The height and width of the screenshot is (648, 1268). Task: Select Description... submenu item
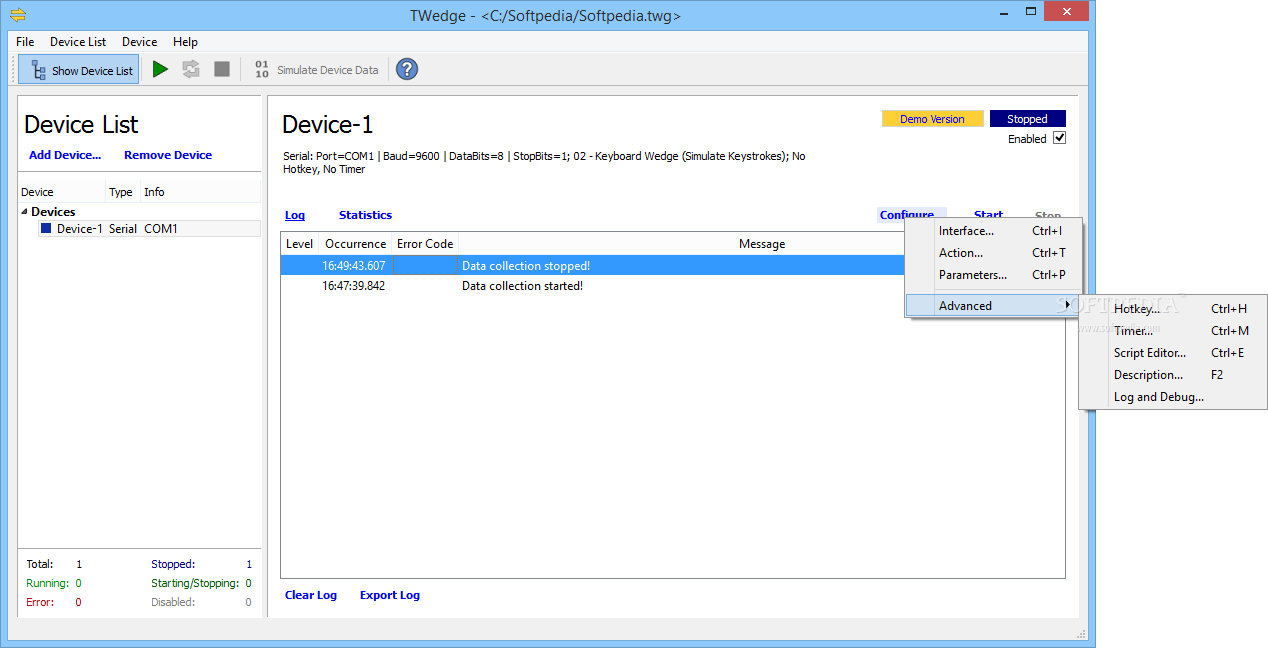pos(1172,375)
